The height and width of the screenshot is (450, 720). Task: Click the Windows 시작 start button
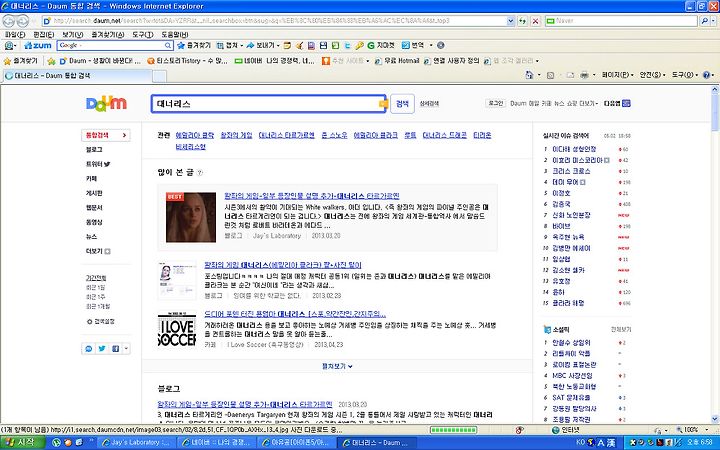(22, 443)
